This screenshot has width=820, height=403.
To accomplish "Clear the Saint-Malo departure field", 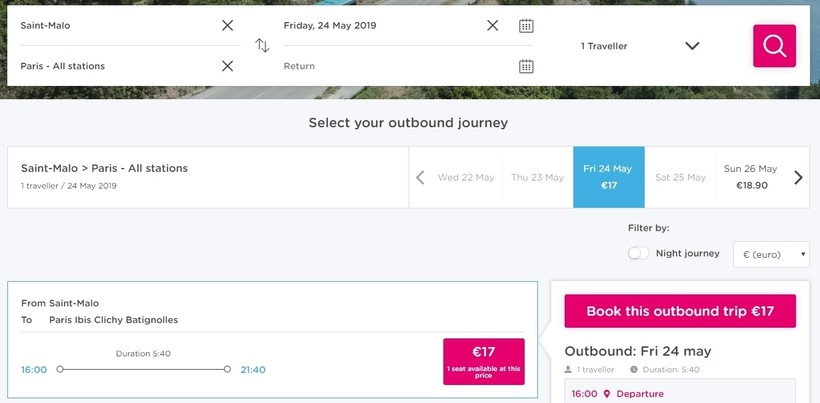I will pos(227,25).
